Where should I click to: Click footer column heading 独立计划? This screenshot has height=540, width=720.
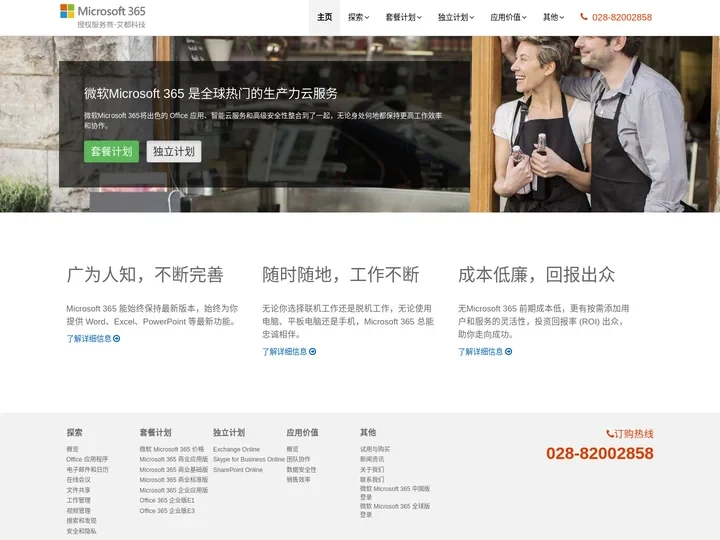[229, 432]
